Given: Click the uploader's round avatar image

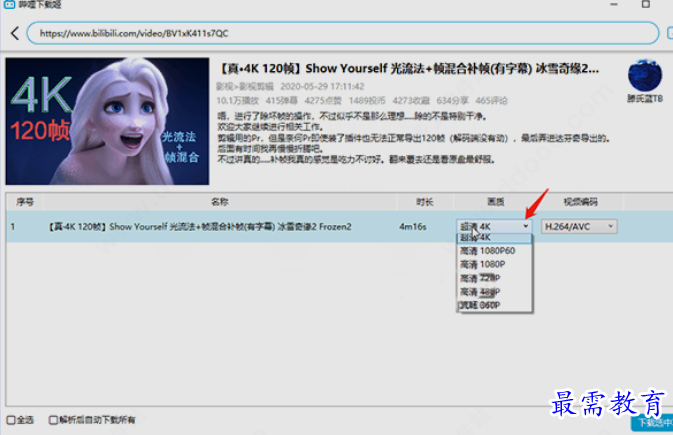Looking at the screenshot, I should click(644, 76).
